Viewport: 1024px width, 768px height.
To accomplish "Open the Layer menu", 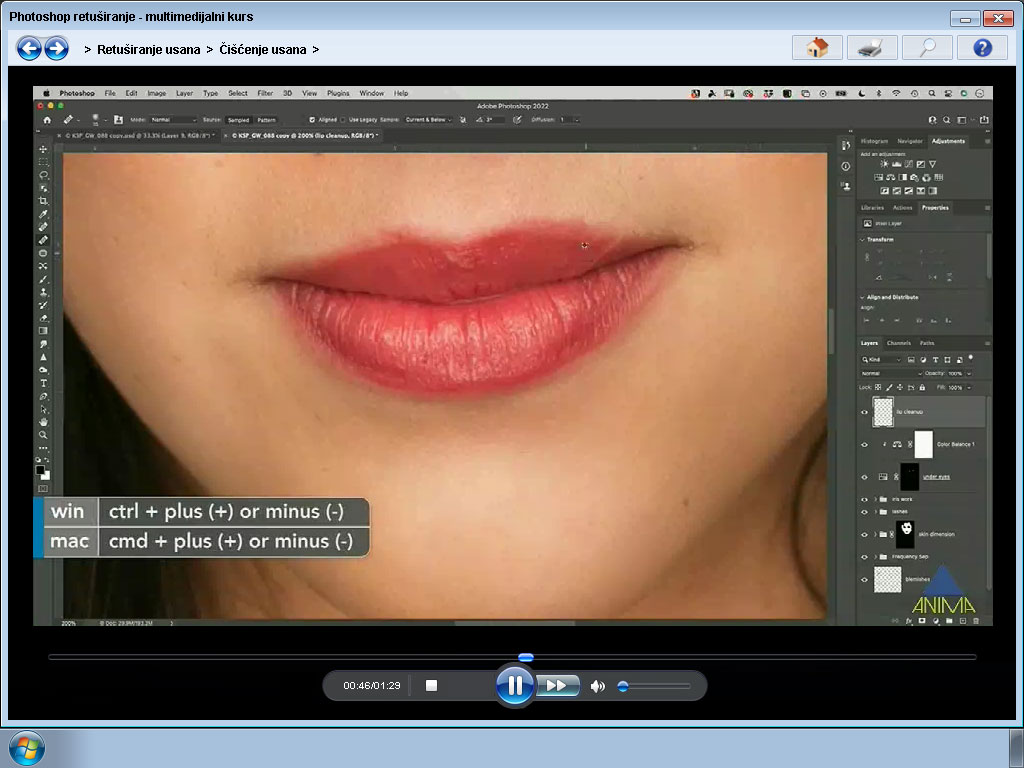I will pyautogui.click(x=184, y=93).
